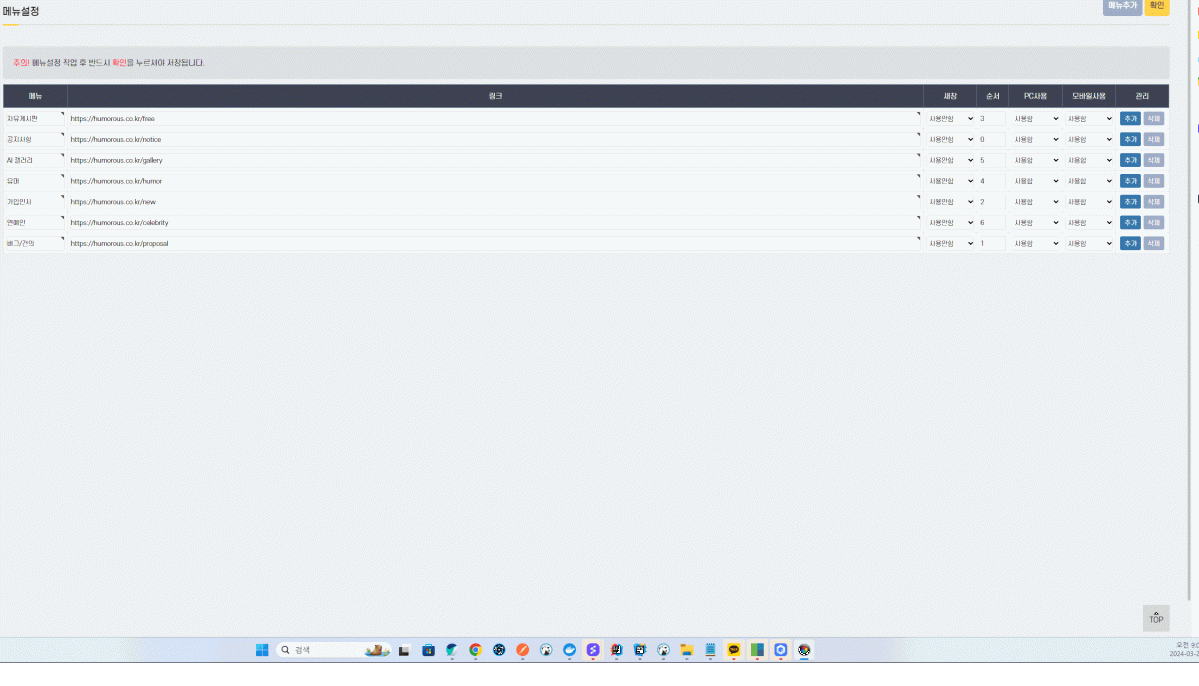Launch Google Chrome from the taskbar
This screenshot has width=1199, height=686.
(475, 650)
